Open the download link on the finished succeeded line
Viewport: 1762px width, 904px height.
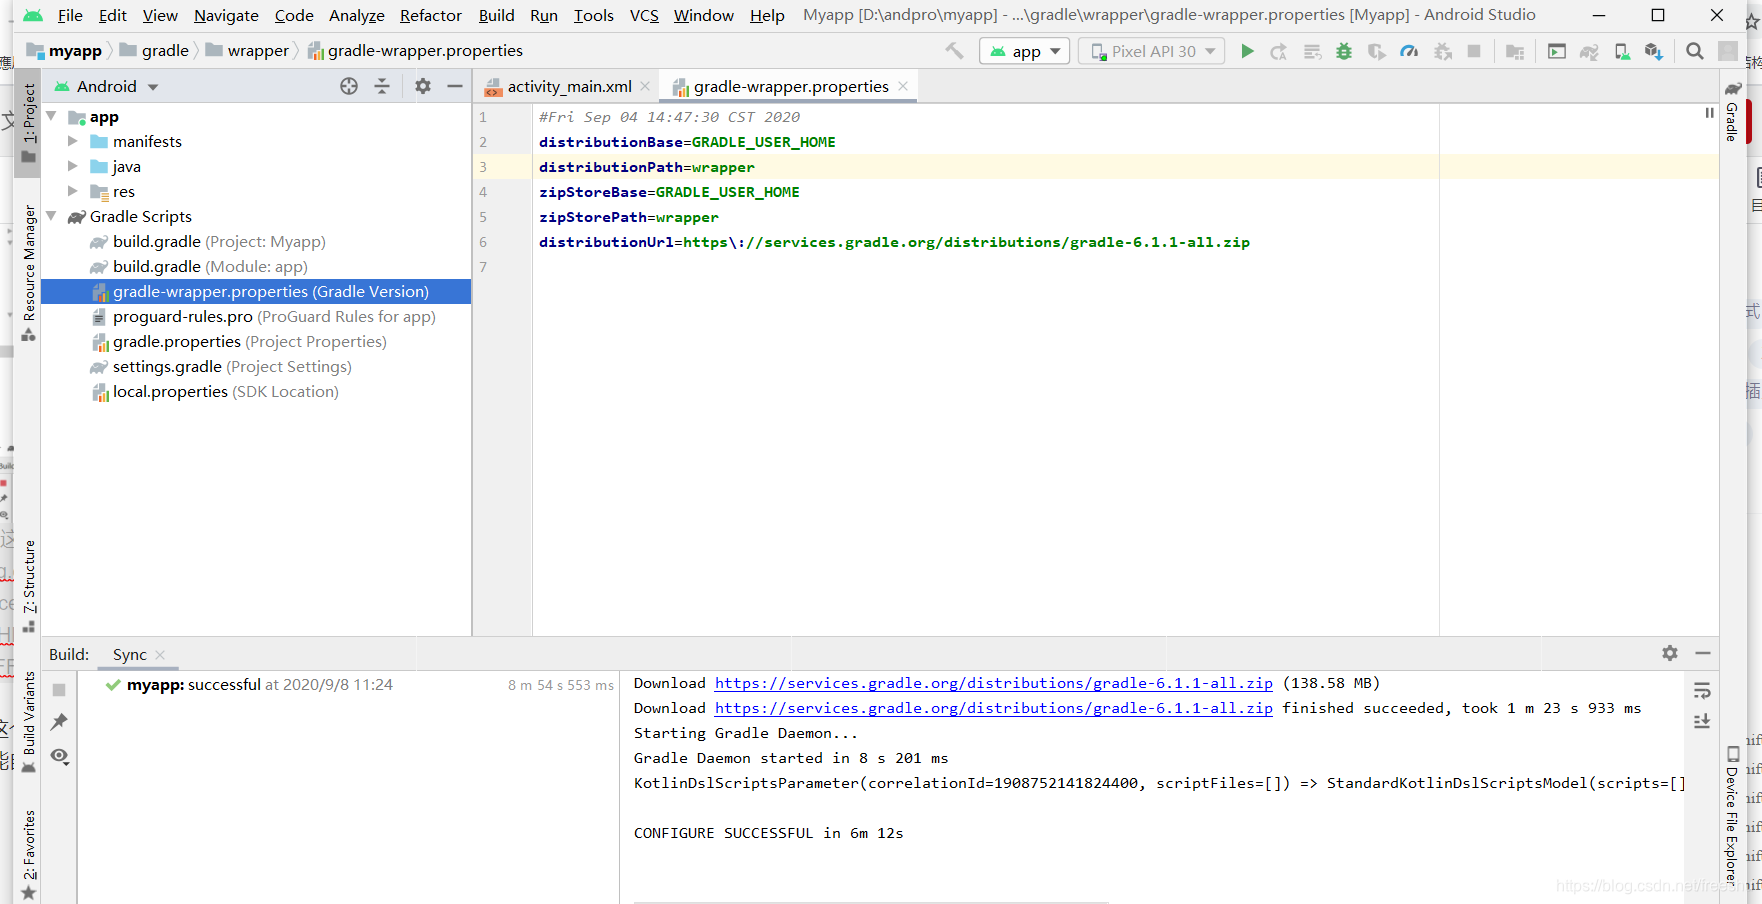[993, 708]
